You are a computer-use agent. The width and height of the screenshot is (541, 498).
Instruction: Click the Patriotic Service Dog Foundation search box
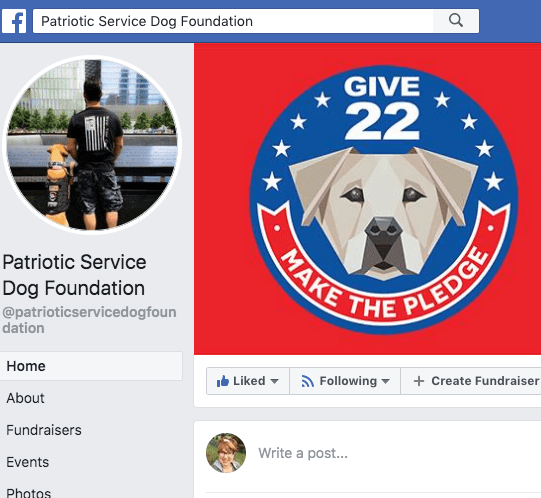point(233,21)
